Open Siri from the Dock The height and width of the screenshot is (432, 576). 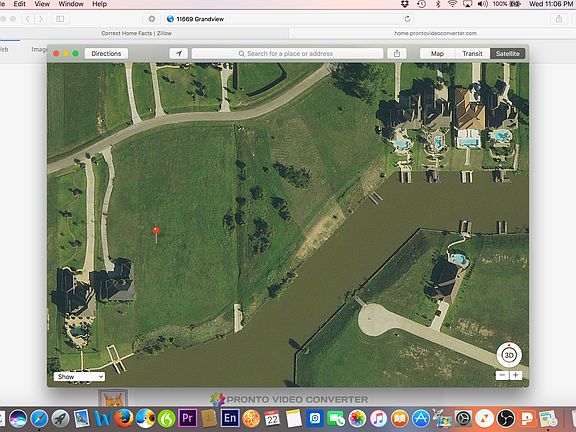[x=18, y=418]
